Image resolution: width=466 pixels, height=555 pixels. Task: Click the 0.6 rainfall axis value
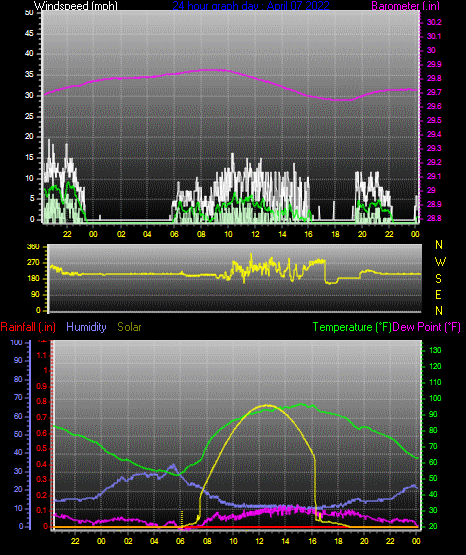[x=42, y=433]
